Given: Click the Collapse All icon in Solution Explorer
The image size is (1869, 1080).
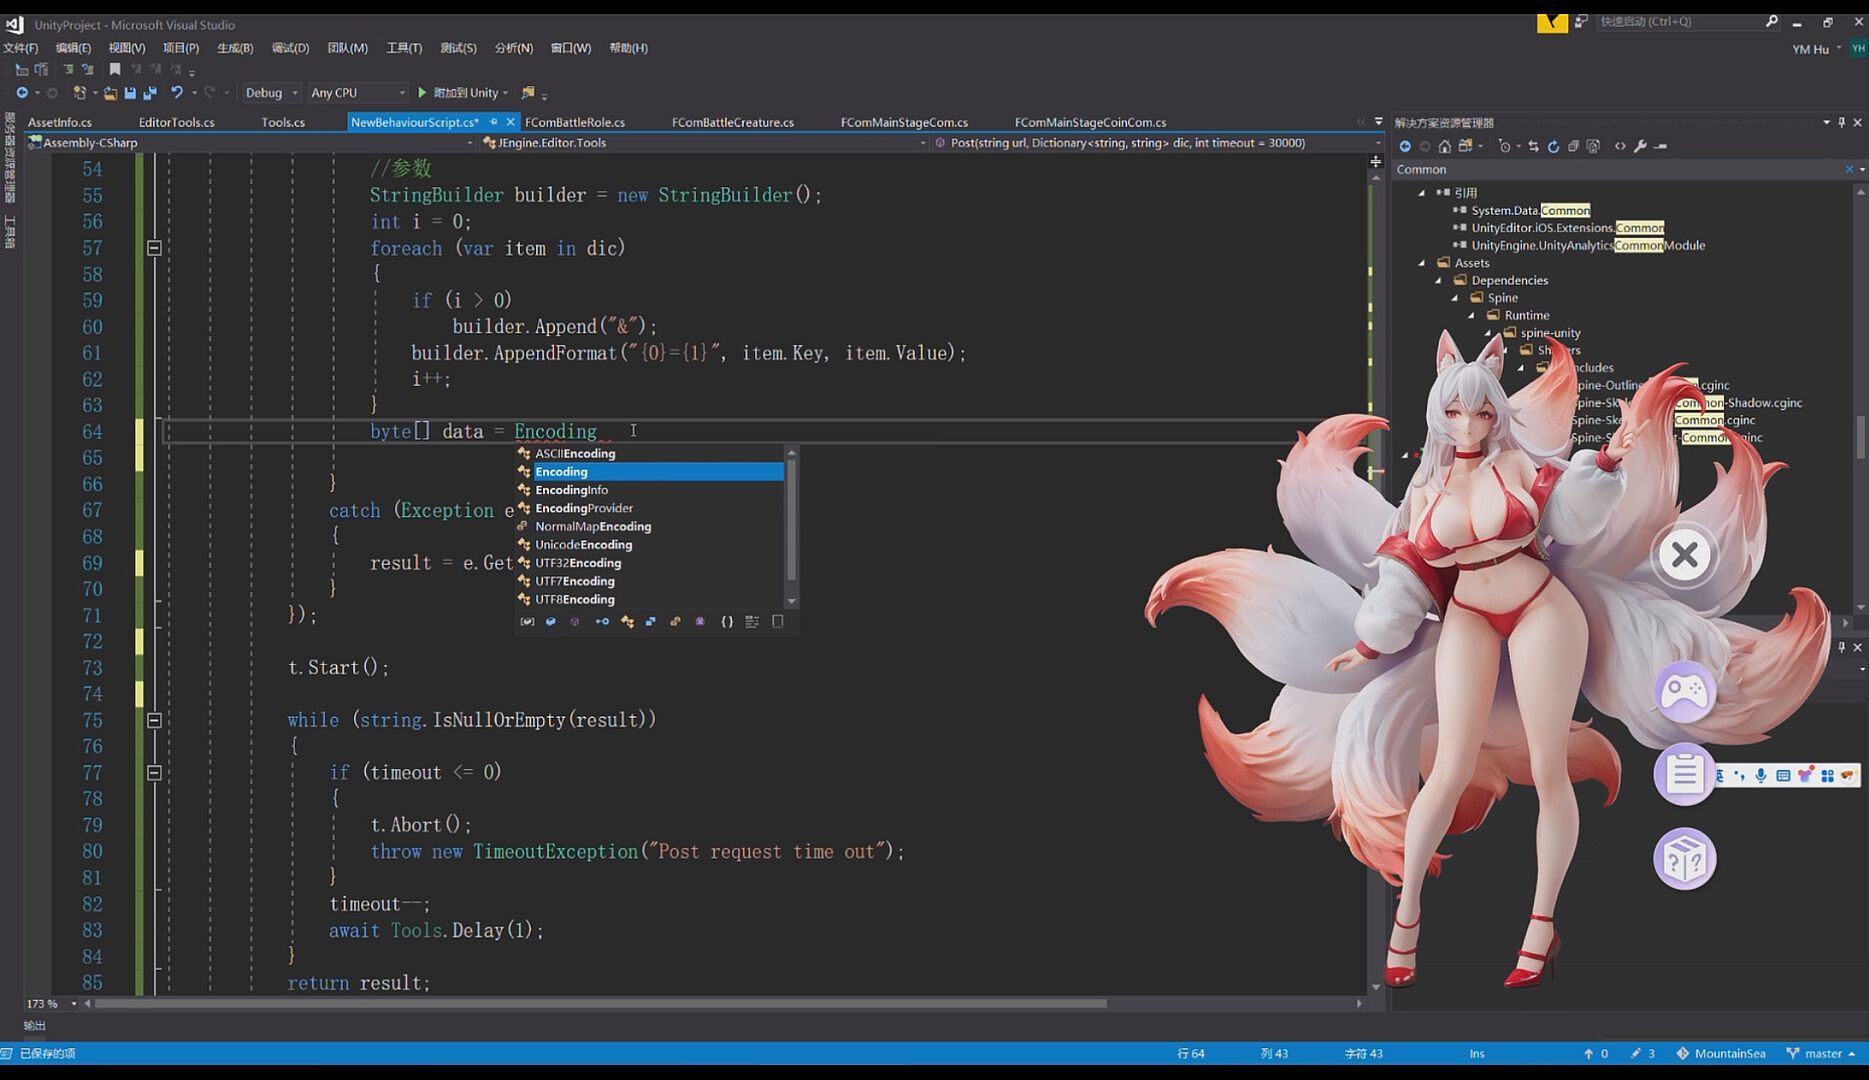Looking at the screenshot, I should click(x=1573, y=146).
